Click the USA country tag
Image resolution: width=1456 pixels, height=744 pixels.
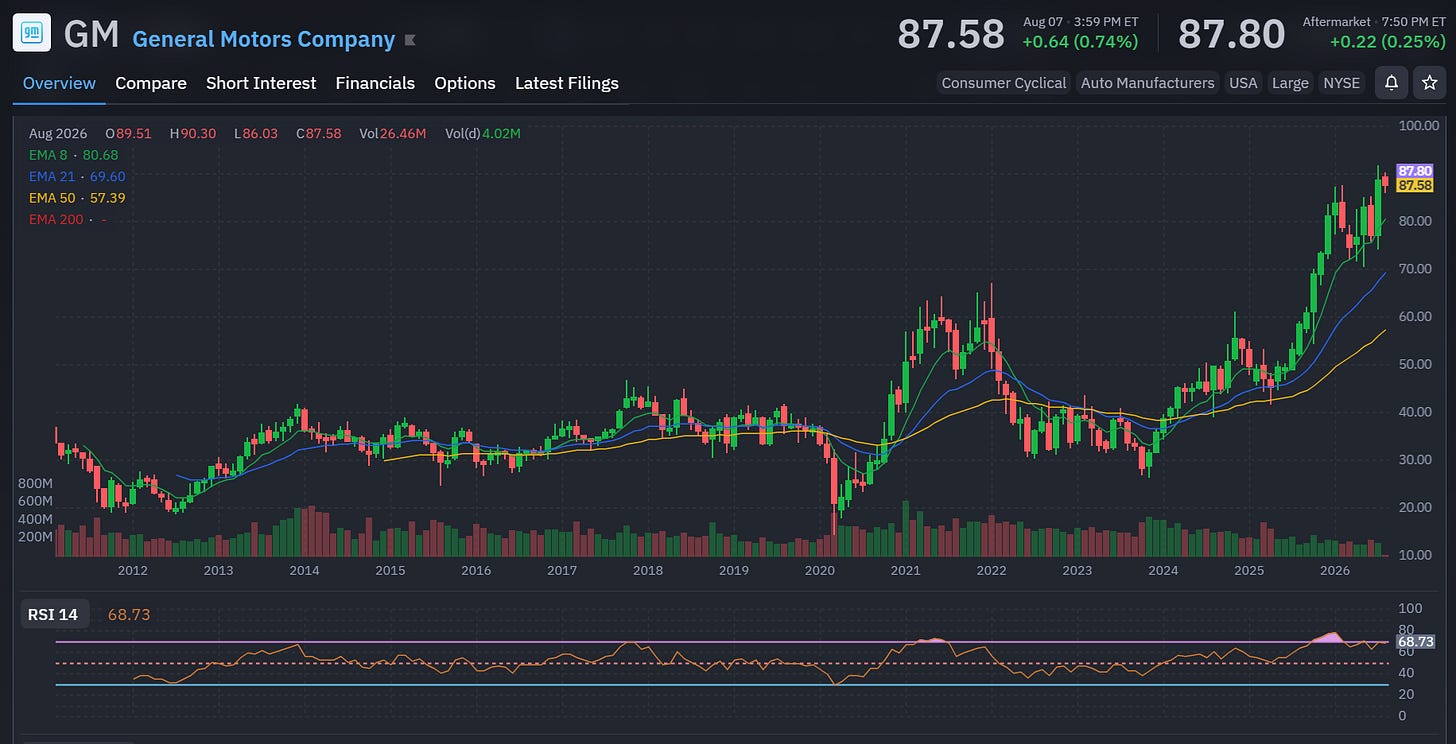(1243, 83)
